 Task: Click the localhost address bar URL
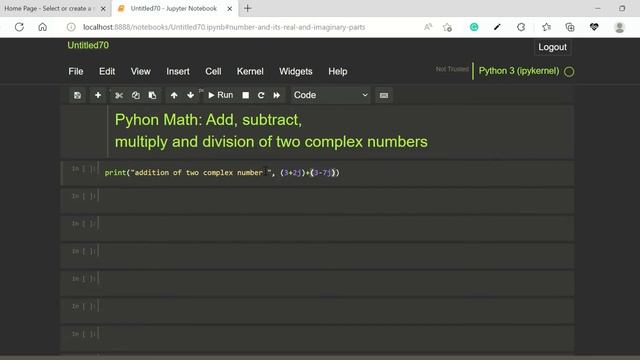tap(224, 27)
